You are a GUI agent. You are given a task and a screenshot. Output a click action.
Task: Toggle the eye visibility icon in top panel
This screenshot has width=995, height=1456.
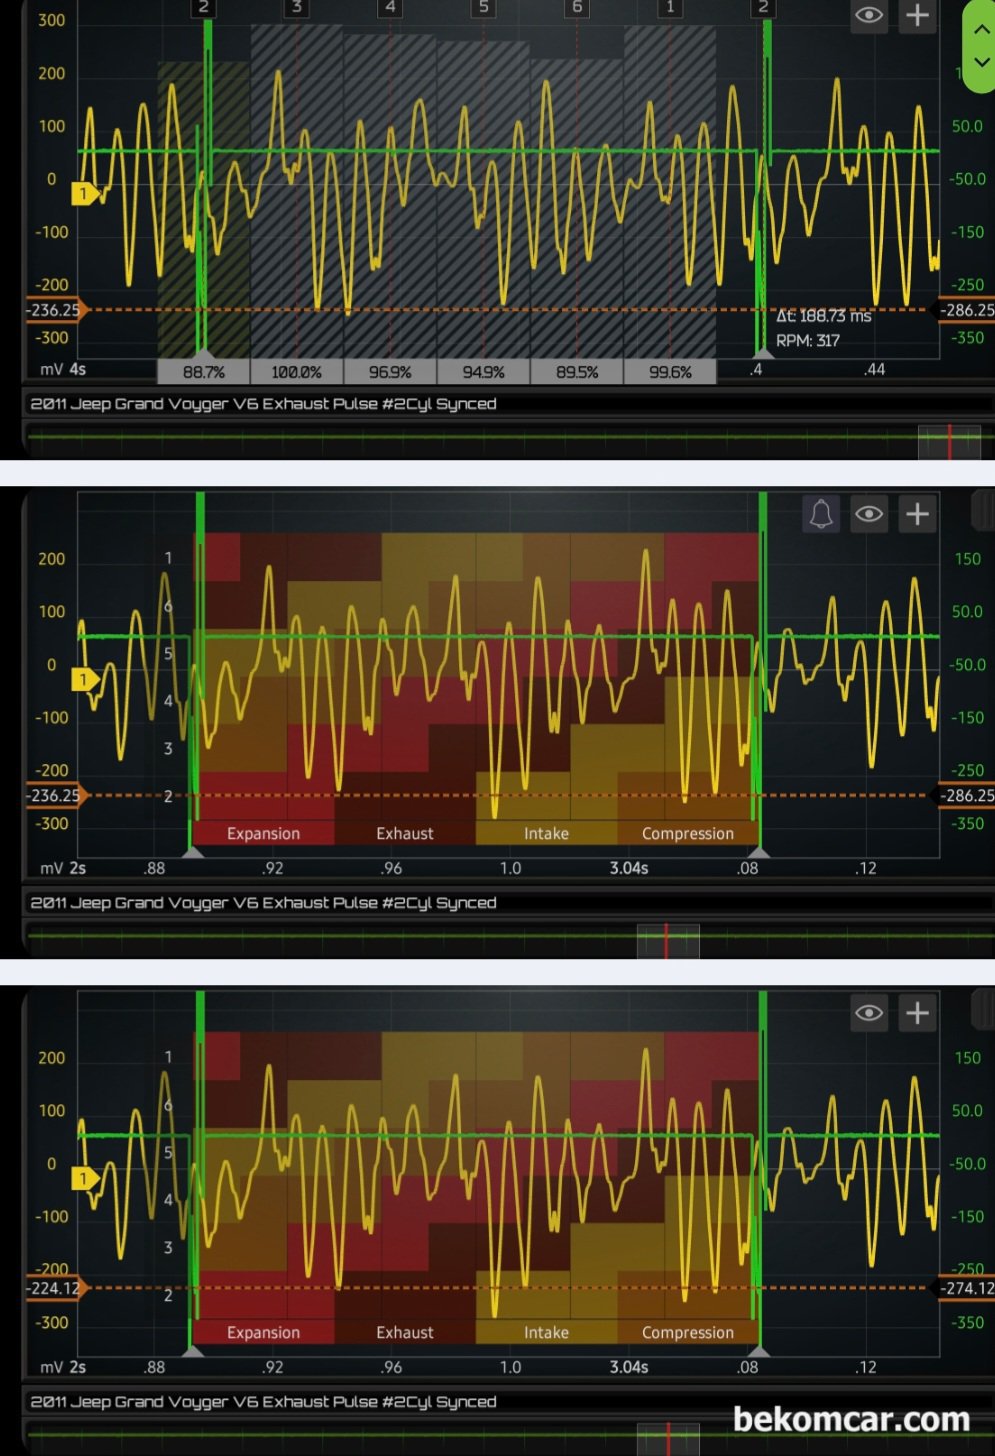coord(869,16)
